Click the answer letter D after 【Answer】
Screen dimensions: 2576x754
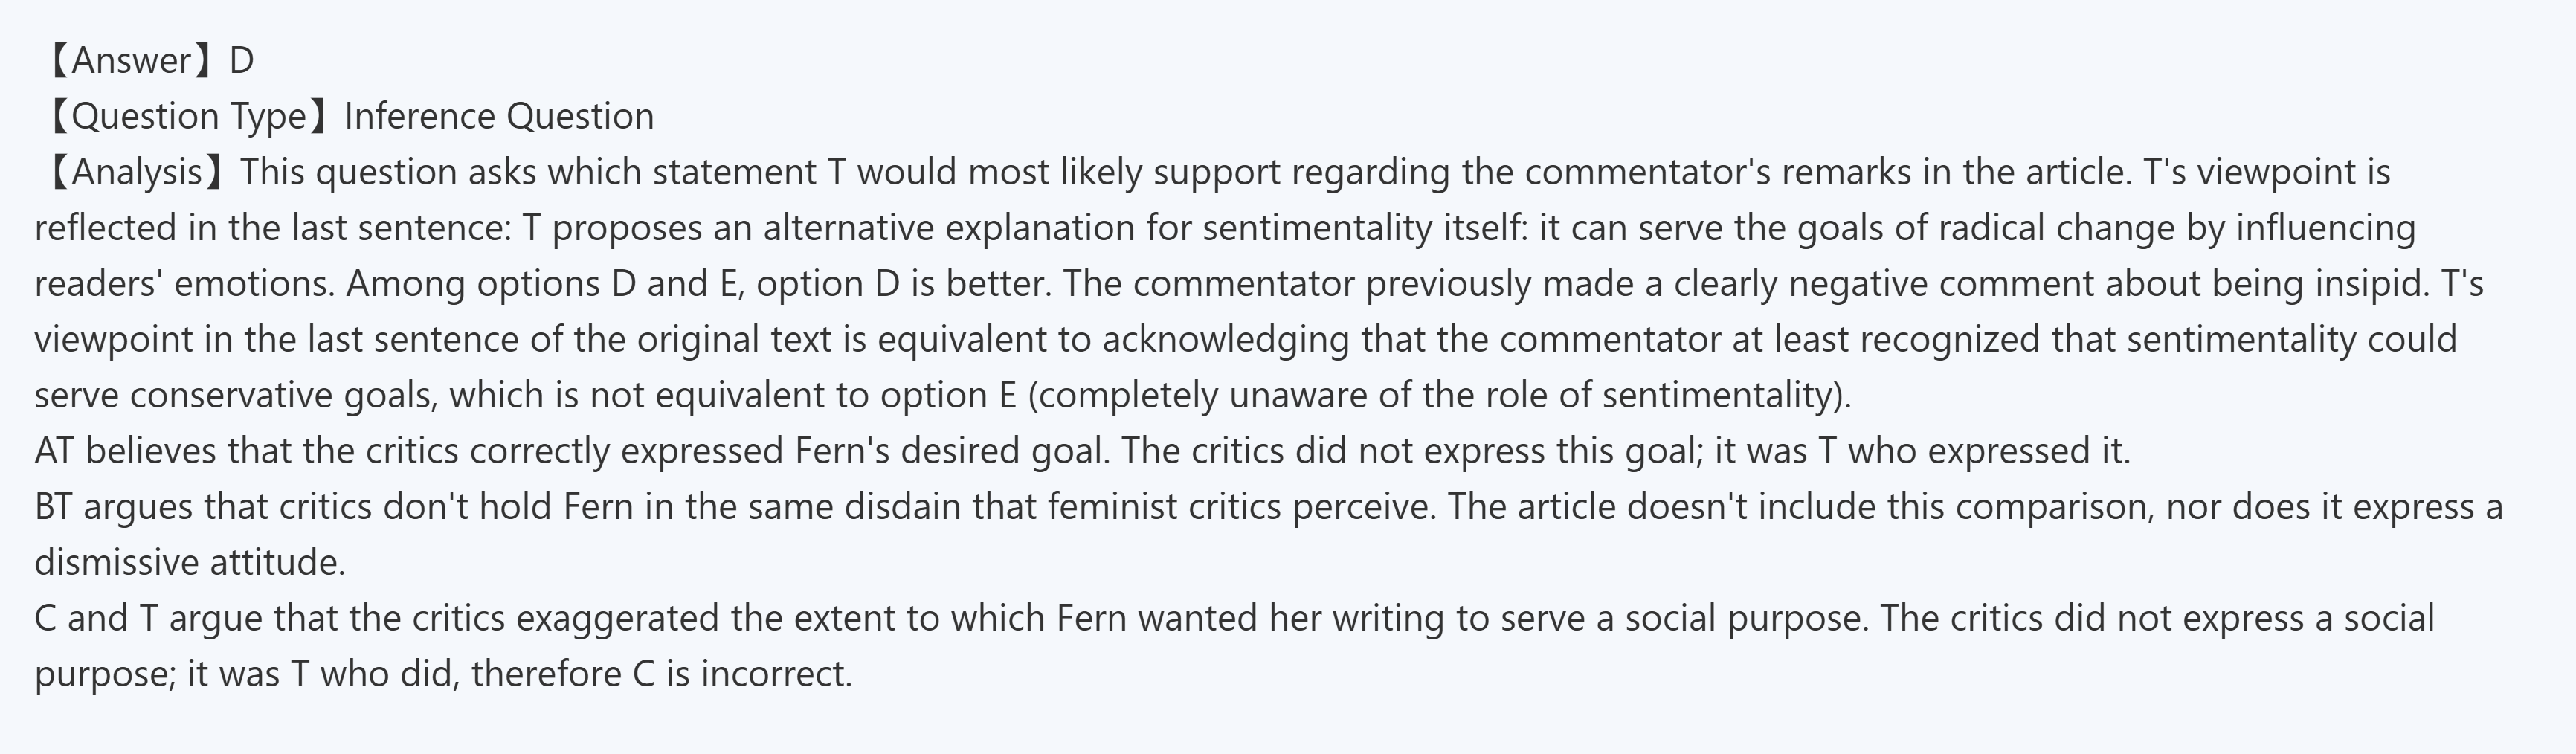[x=241, y=61]
